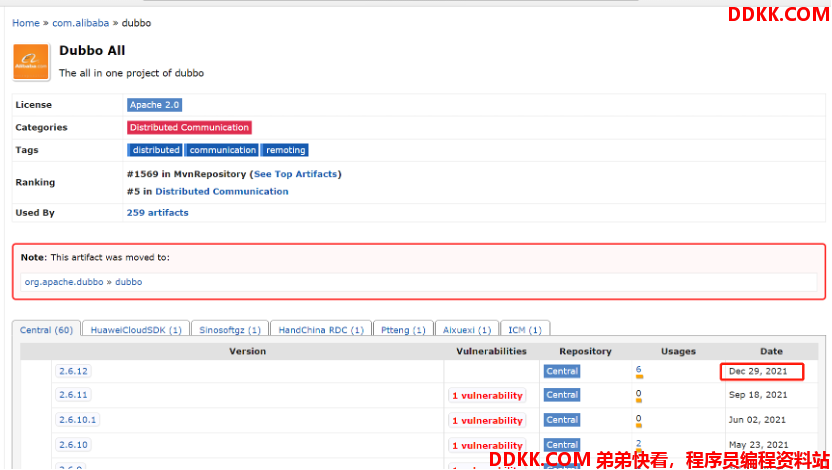Viewport: 832px width, 470px height.
Task: Click the Repository column header
Action: 585,351
